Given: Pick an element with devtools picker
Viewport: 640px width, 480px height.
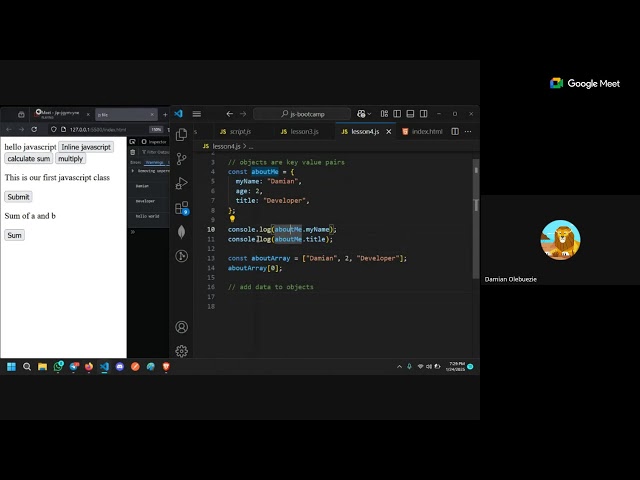Looking at the screenshot, I should (133, 142).
